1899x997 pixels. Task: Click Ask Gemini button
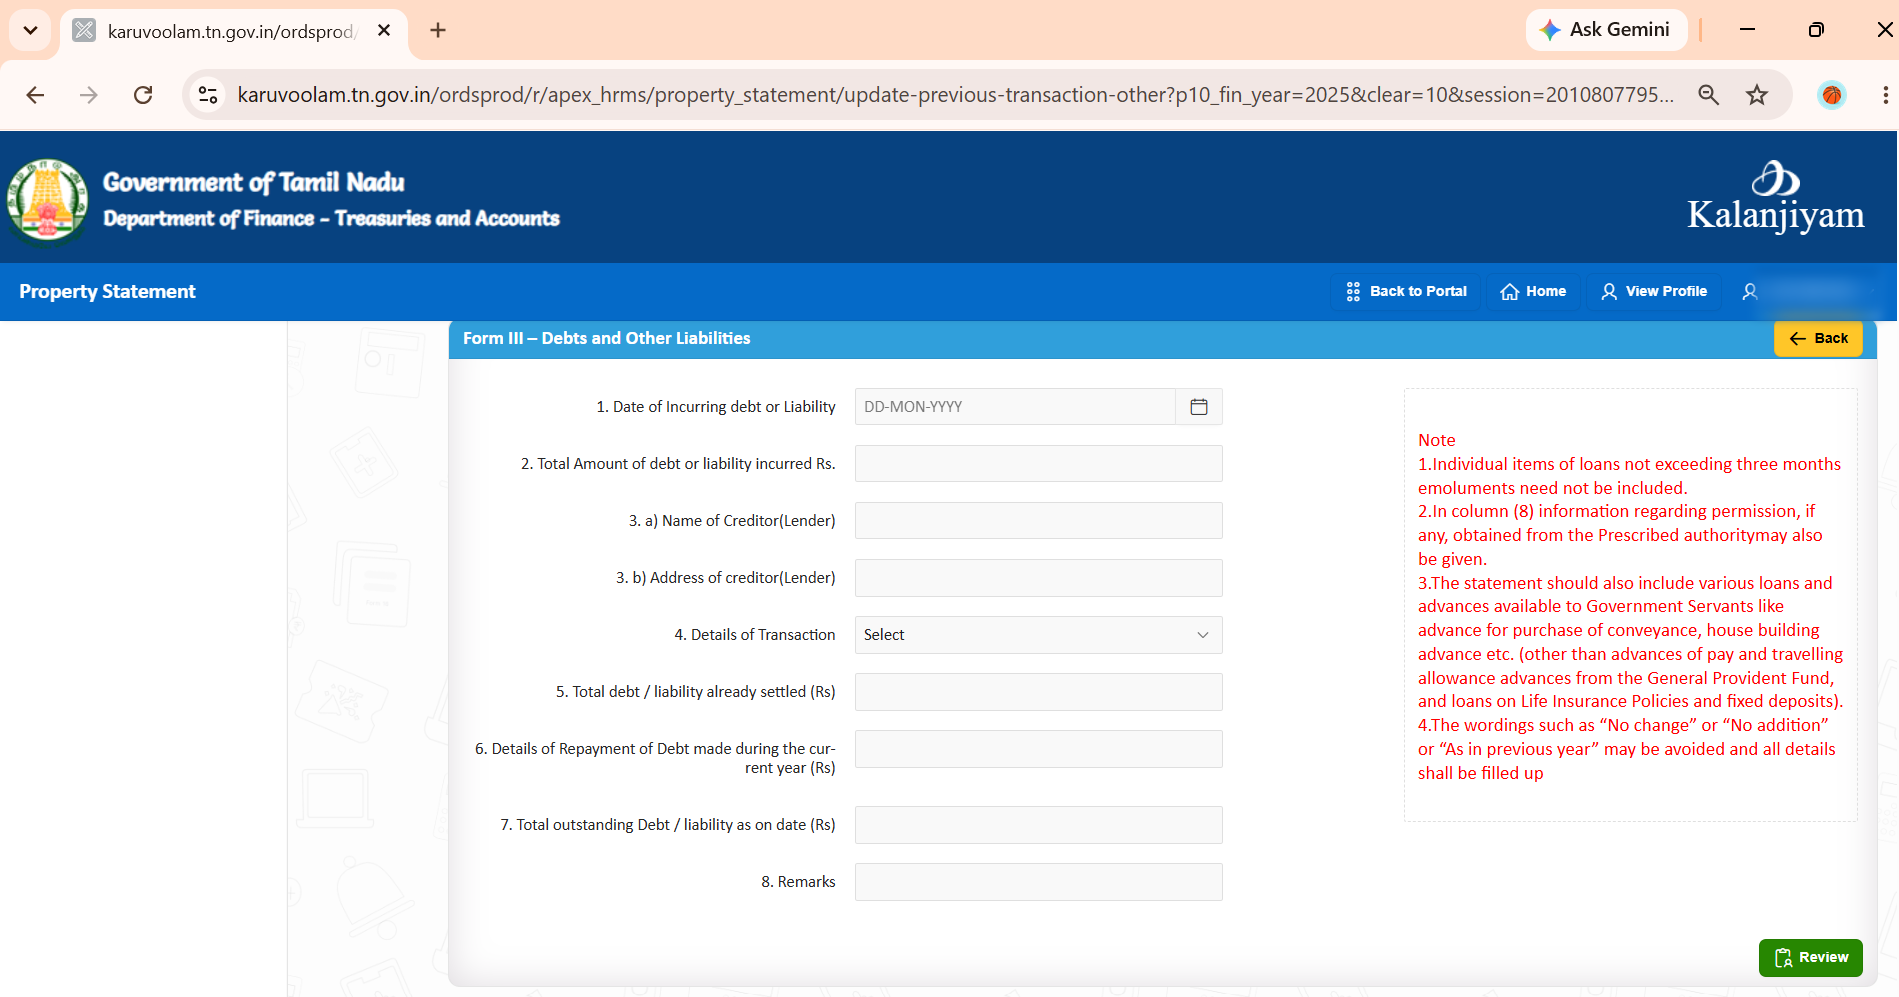click(x=1606, y=30)
